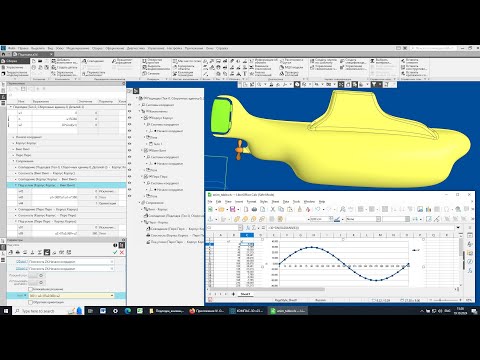Select the Sheet1 tab

pyautogui.click(x=245, y=294)
